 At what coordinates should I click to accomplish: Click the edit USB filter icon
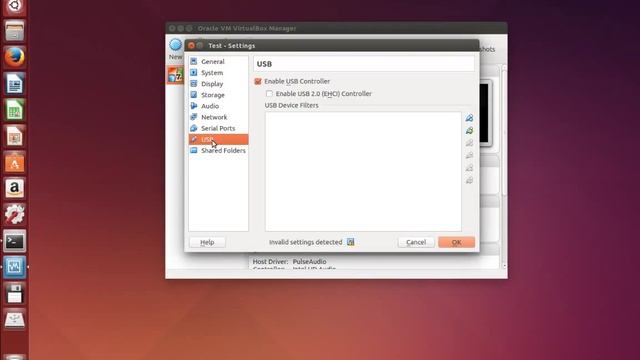[469, 143]
